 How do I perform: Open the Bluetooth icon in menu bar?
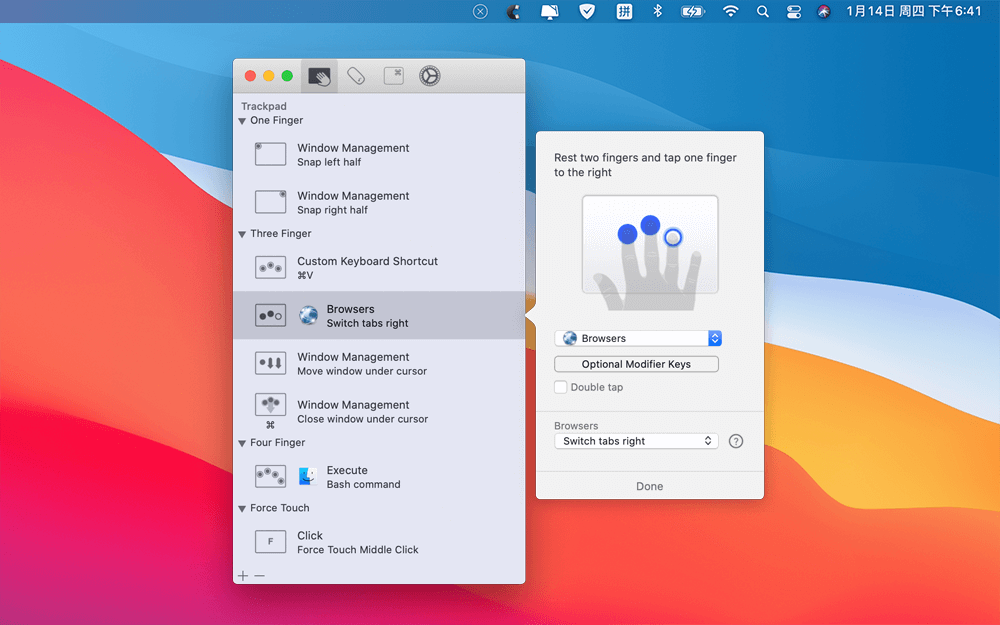(x=657, y=12)
